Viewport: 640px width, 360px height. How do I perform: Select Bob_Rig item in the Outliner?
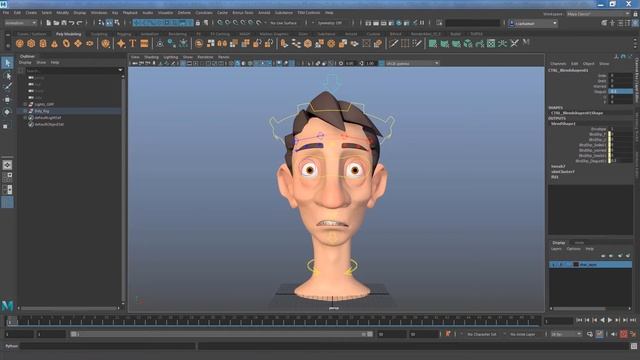tap(42, 111)
